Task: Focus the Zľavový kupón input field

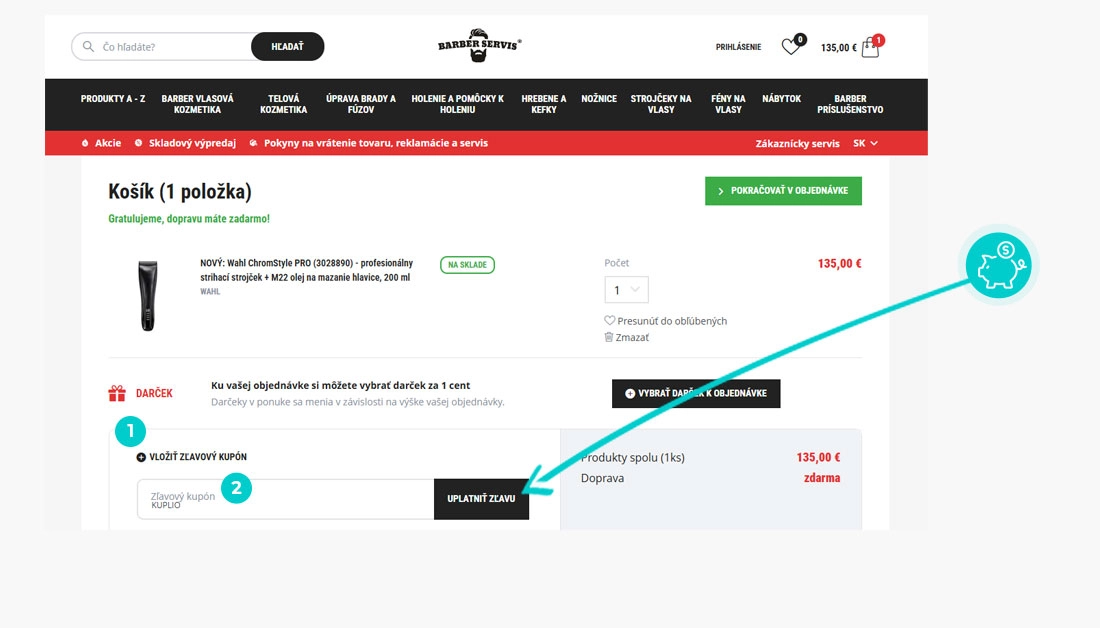Action: coord(286,499)
